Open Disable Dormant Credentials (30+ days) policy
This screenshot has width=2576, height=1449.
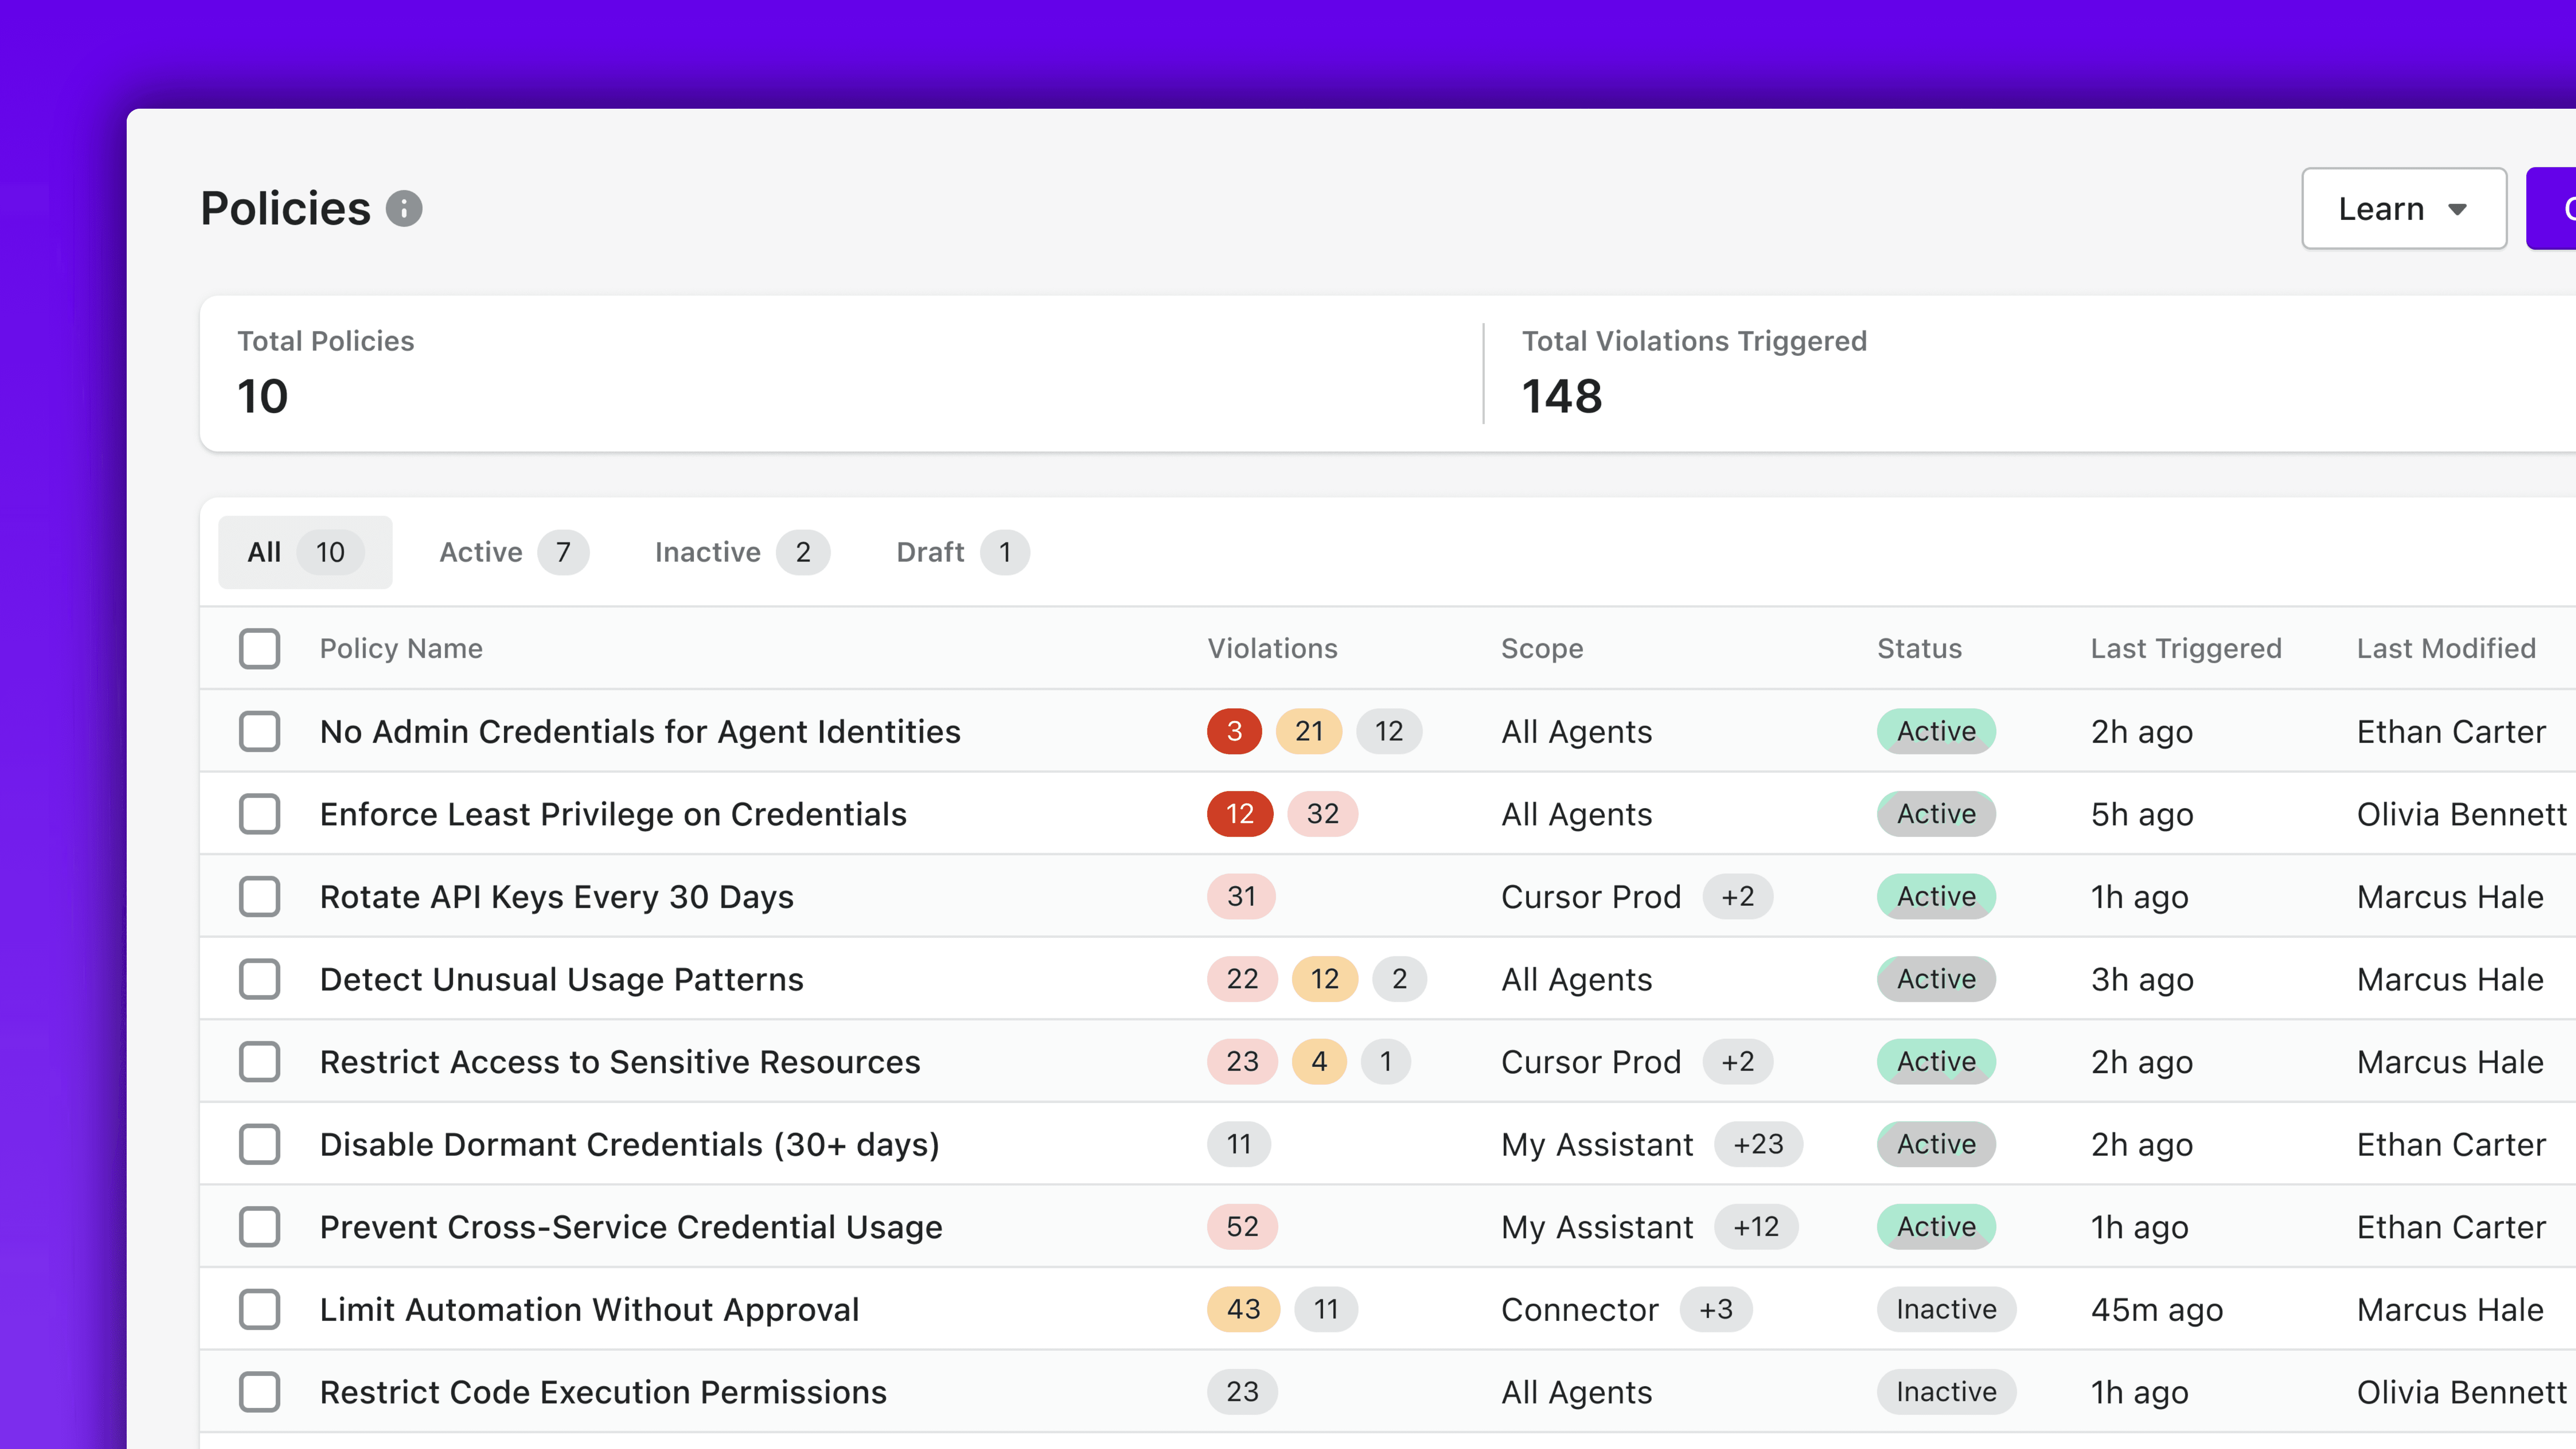click(630, 1144)
